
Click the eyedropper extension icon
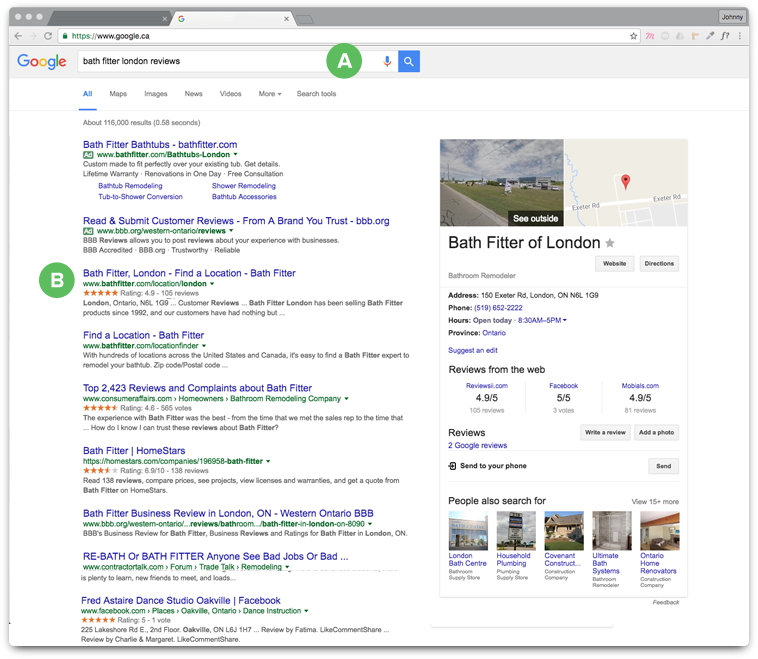[710, 36]
